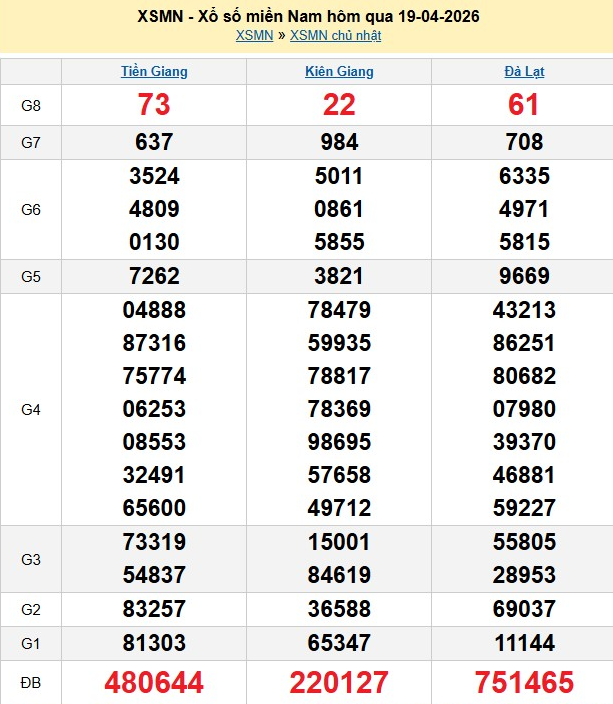Viewport: 613px width, 704px height.
Task: Click the red G8 number 73
Action: (x=154, y=105)
